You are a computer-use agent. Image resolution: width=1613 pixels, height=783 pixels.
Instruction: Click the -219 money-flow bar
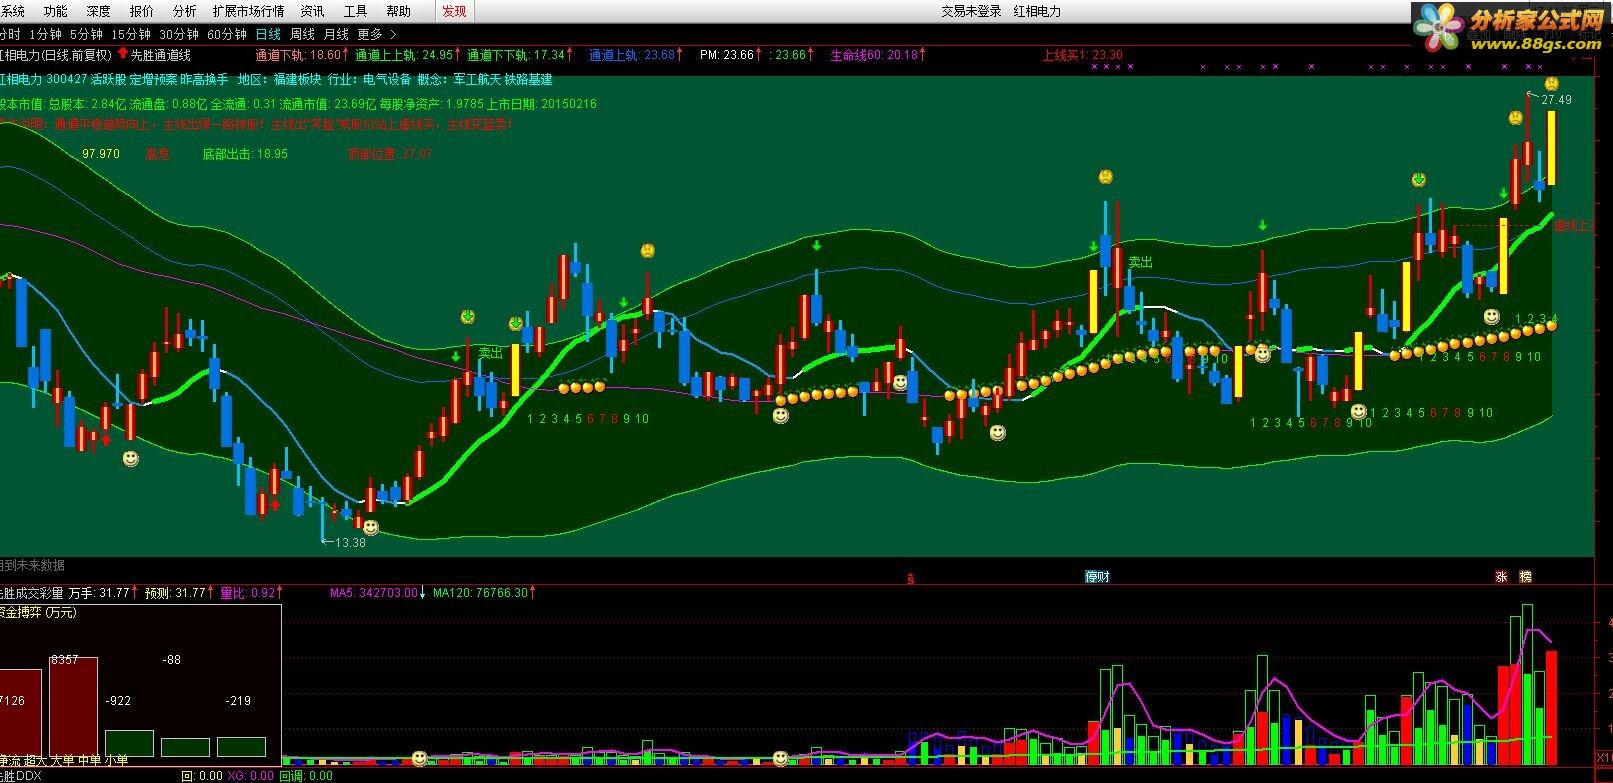(241, 747)
